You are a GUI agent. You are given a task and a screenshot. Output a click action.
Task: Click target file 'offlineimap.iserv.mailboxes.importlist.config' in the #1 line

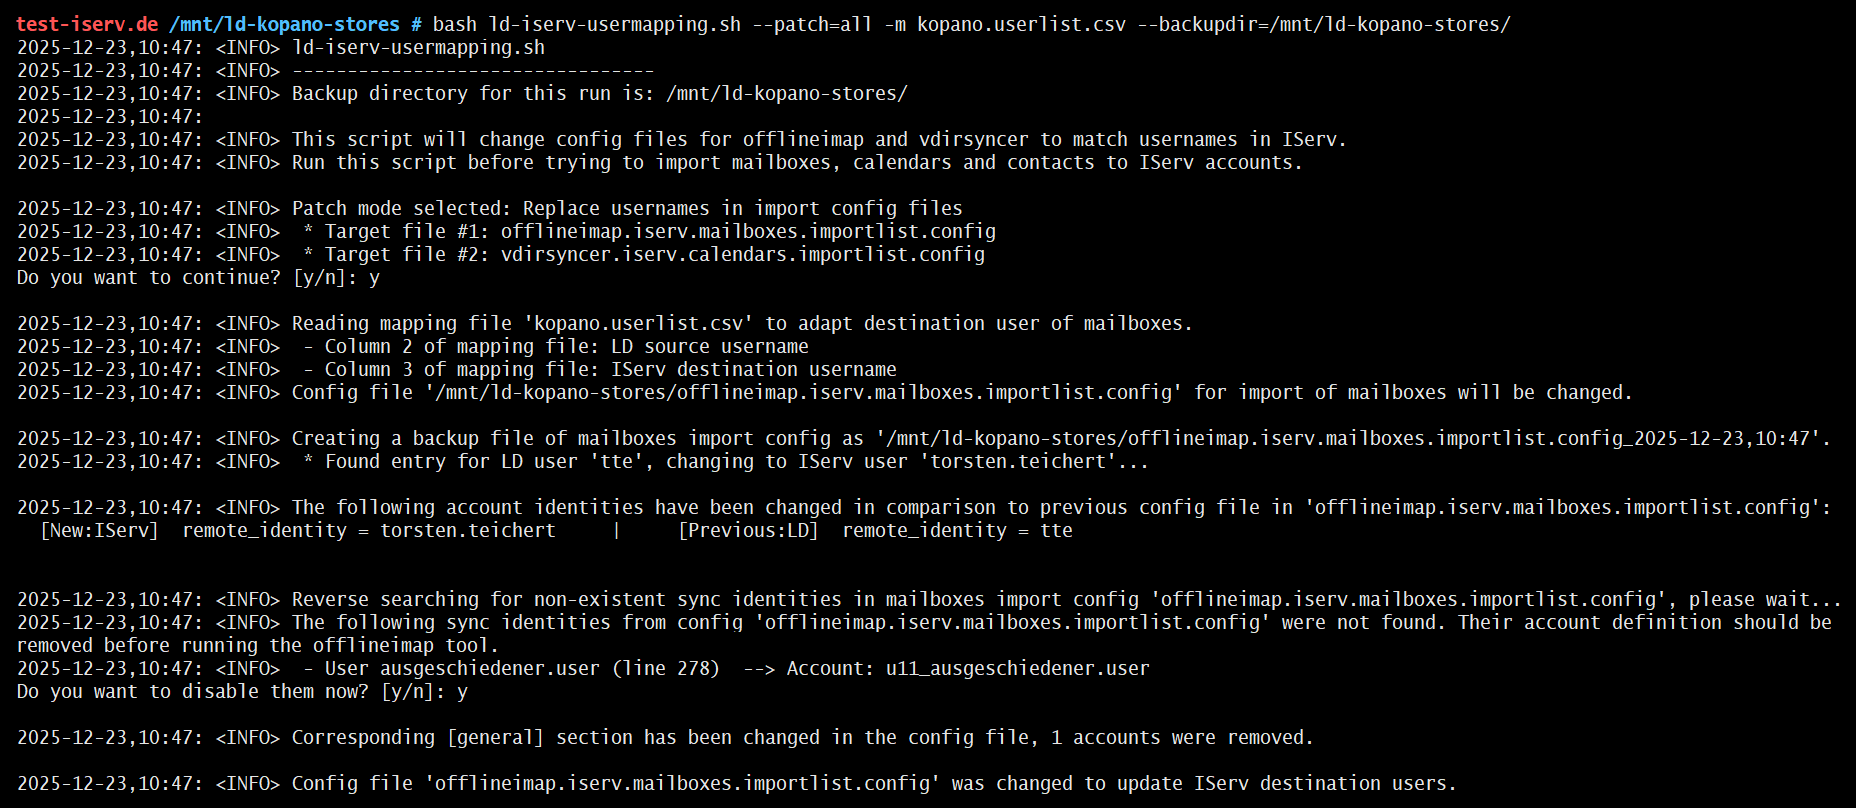748,231
